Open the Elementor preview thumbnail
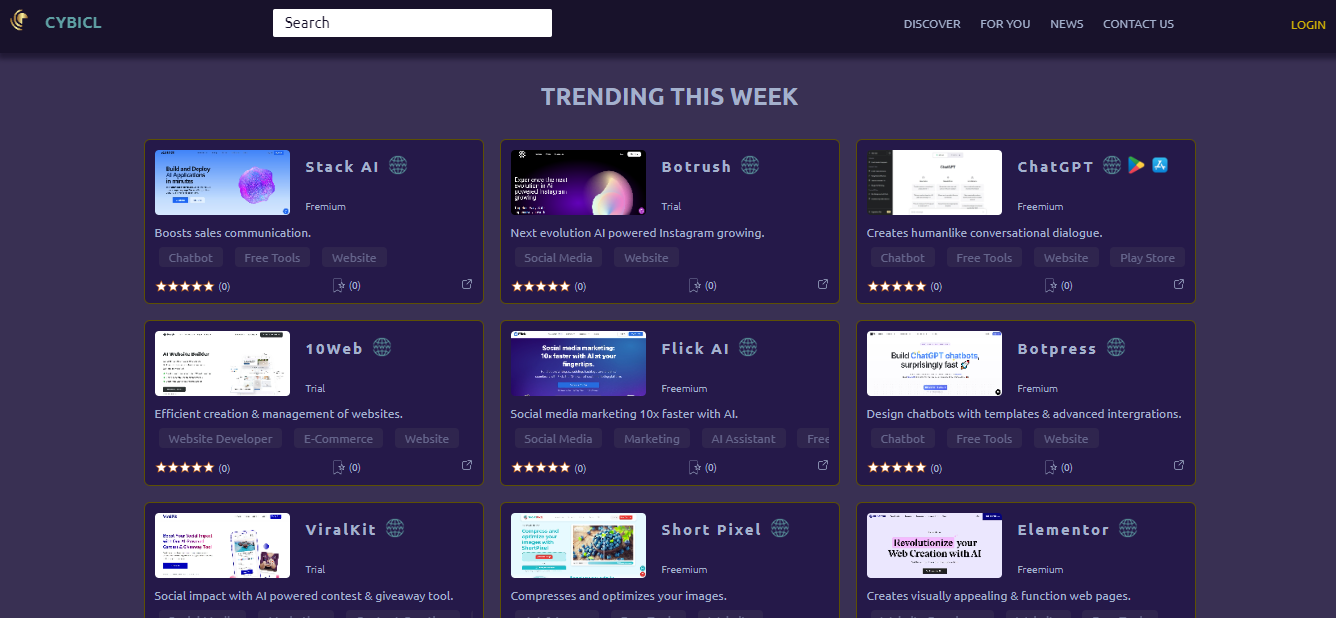This screenshot has height=618, width=1336. coord(934,545)
